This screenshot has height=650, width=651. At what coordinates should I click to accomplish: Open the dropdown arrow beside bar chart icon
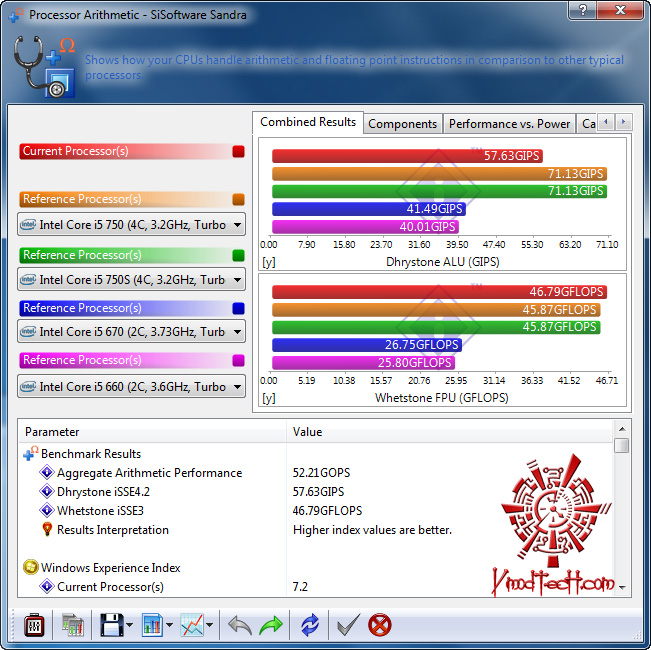[169, 625]
